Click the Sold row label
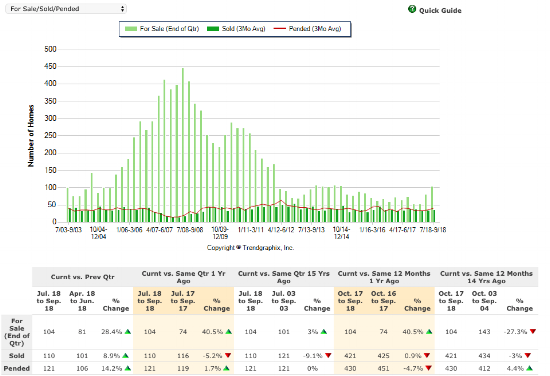 click(x=17, y=356)
